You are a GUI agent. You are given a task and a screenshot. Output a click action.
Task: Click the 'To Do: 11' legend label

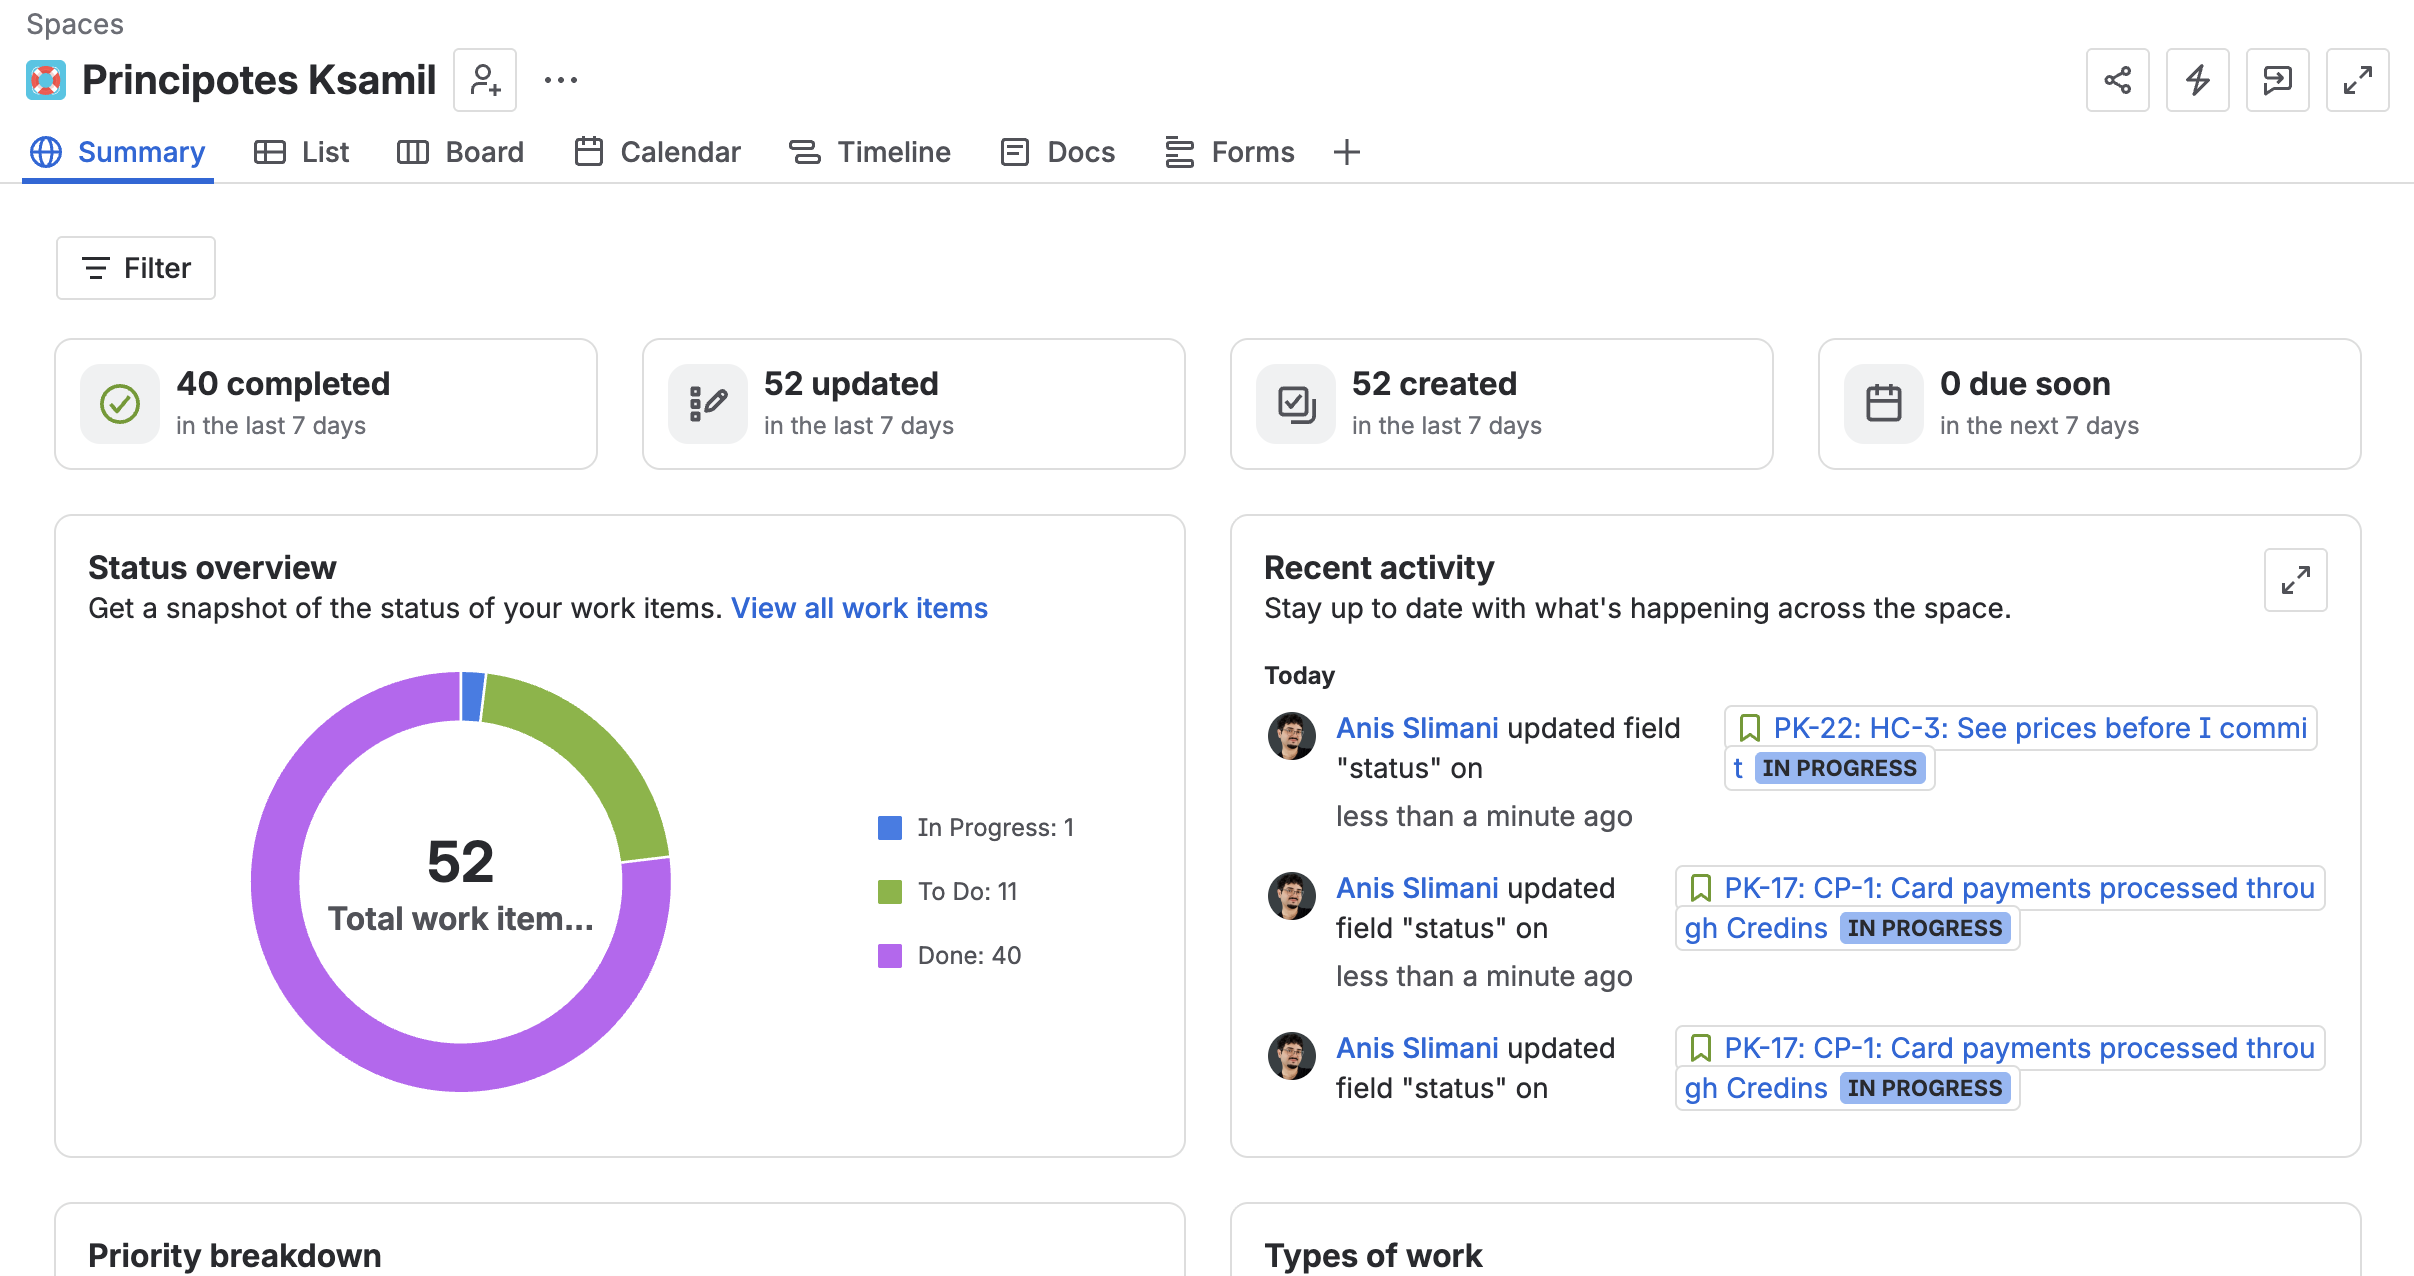click(x=968, y=892)
